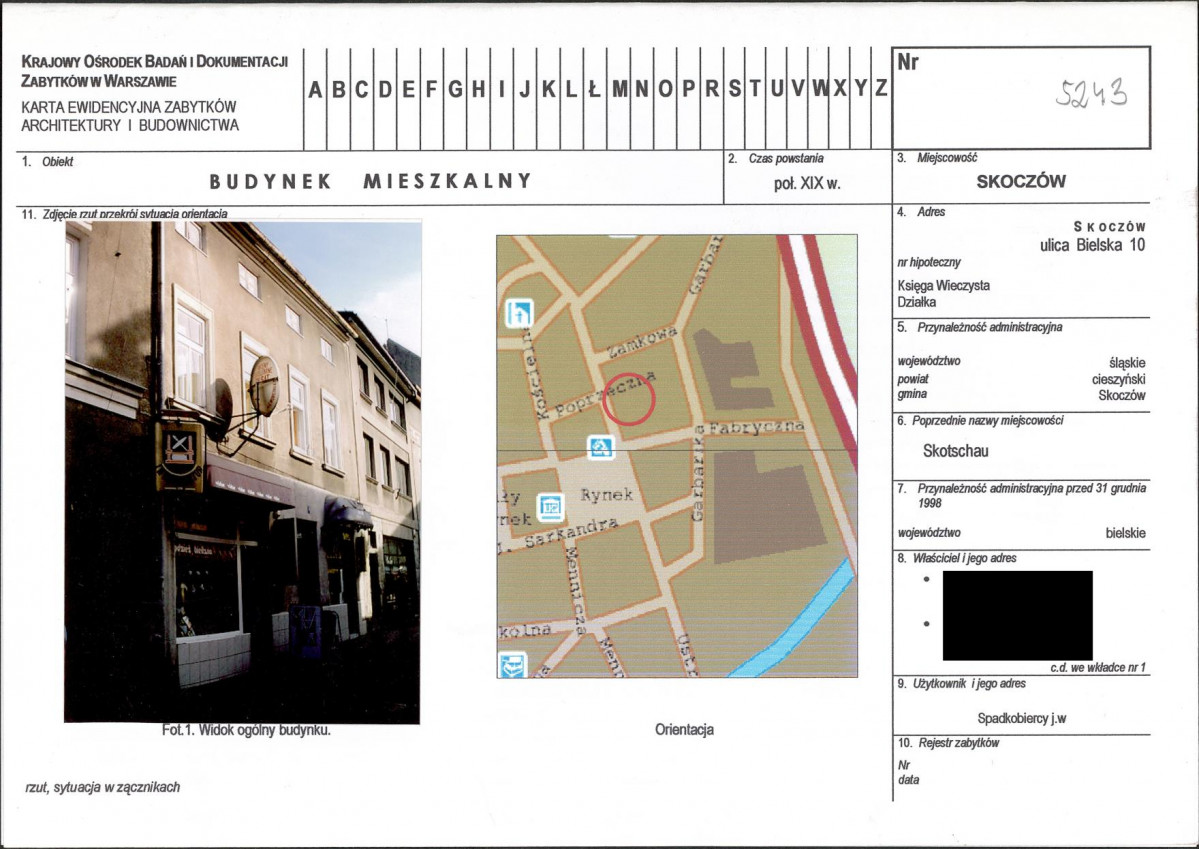Click the blacked-out owner redaction box
This screenshot has height=849, width=1199.
[x=1017, y=615]
